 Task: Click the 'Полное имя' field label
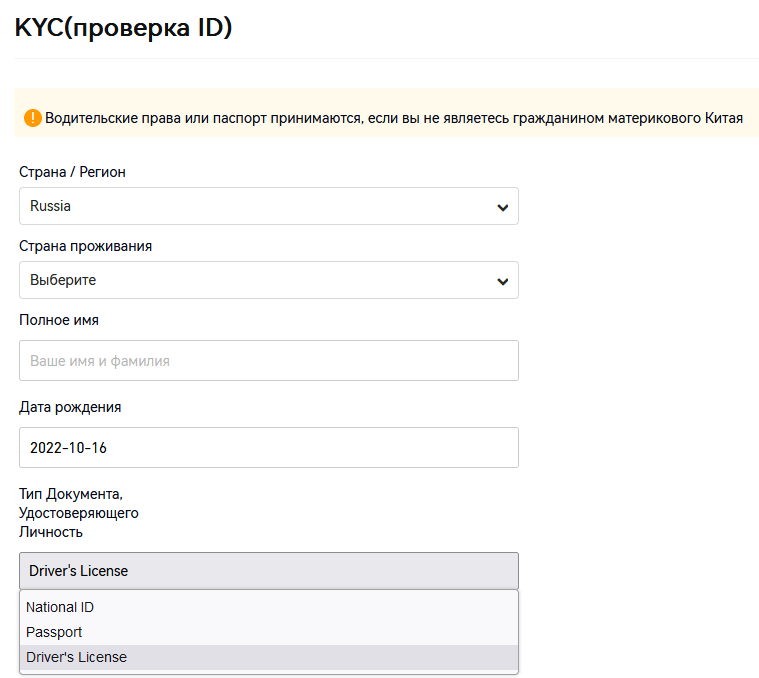(58, 320)
